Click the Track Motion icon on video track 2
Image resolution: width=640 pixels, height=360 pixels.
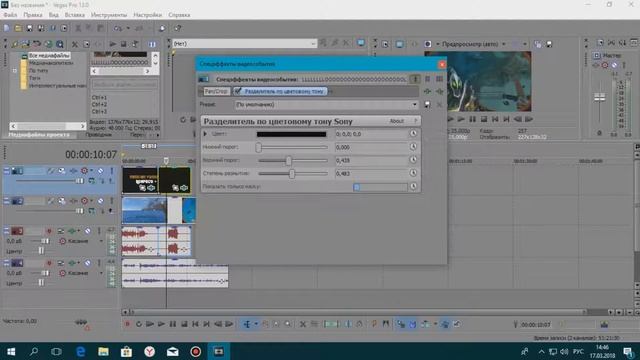coord(62,201)
